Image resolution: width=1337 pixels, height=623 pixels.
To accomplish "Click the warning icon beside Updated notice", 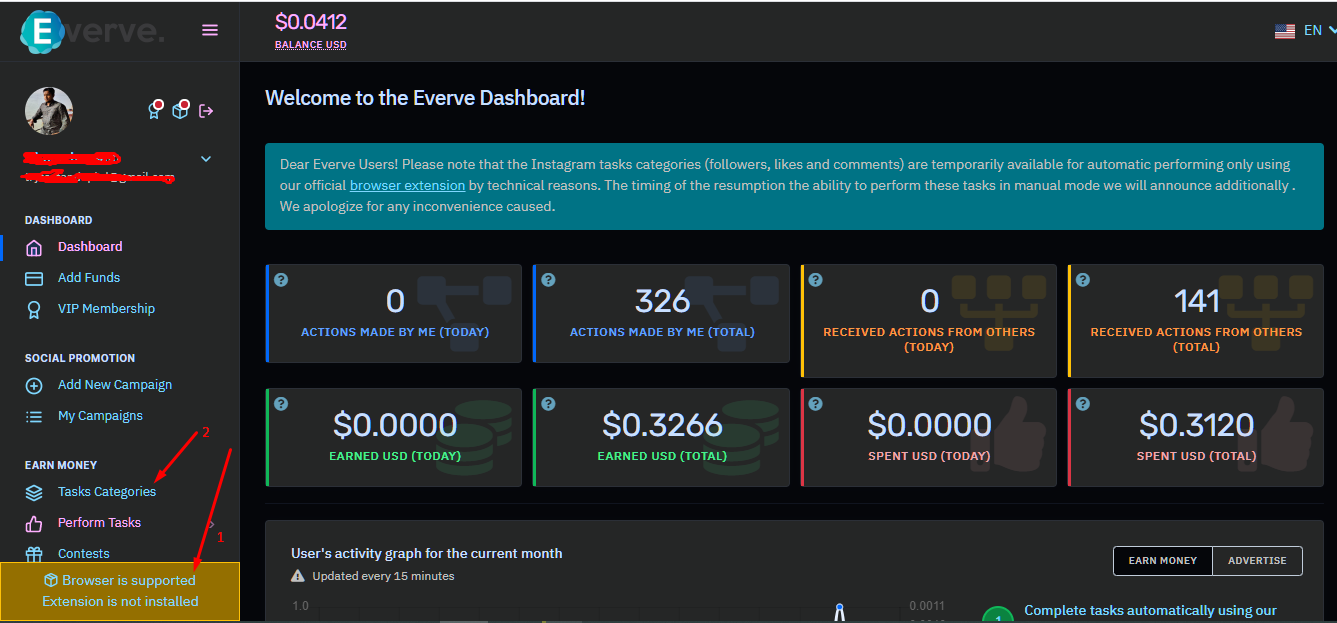I will click(x=298, y=576).
